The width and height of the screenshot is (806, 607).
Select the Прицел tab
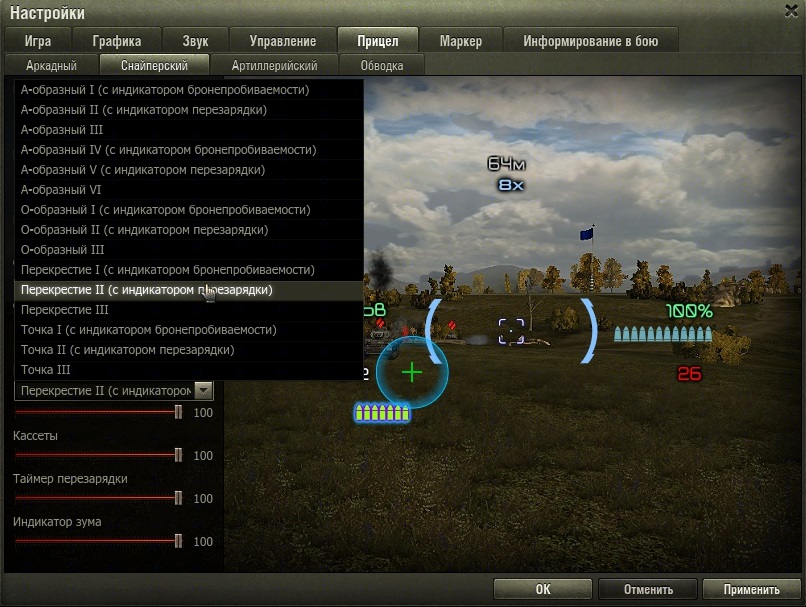(x=378, y=41)
